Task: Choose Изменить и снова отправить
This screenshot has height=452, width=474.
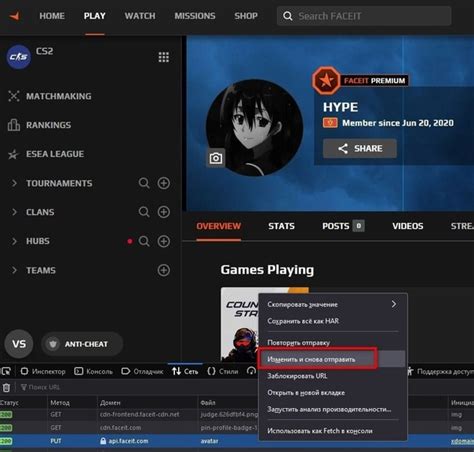Action: coord(333,359)
